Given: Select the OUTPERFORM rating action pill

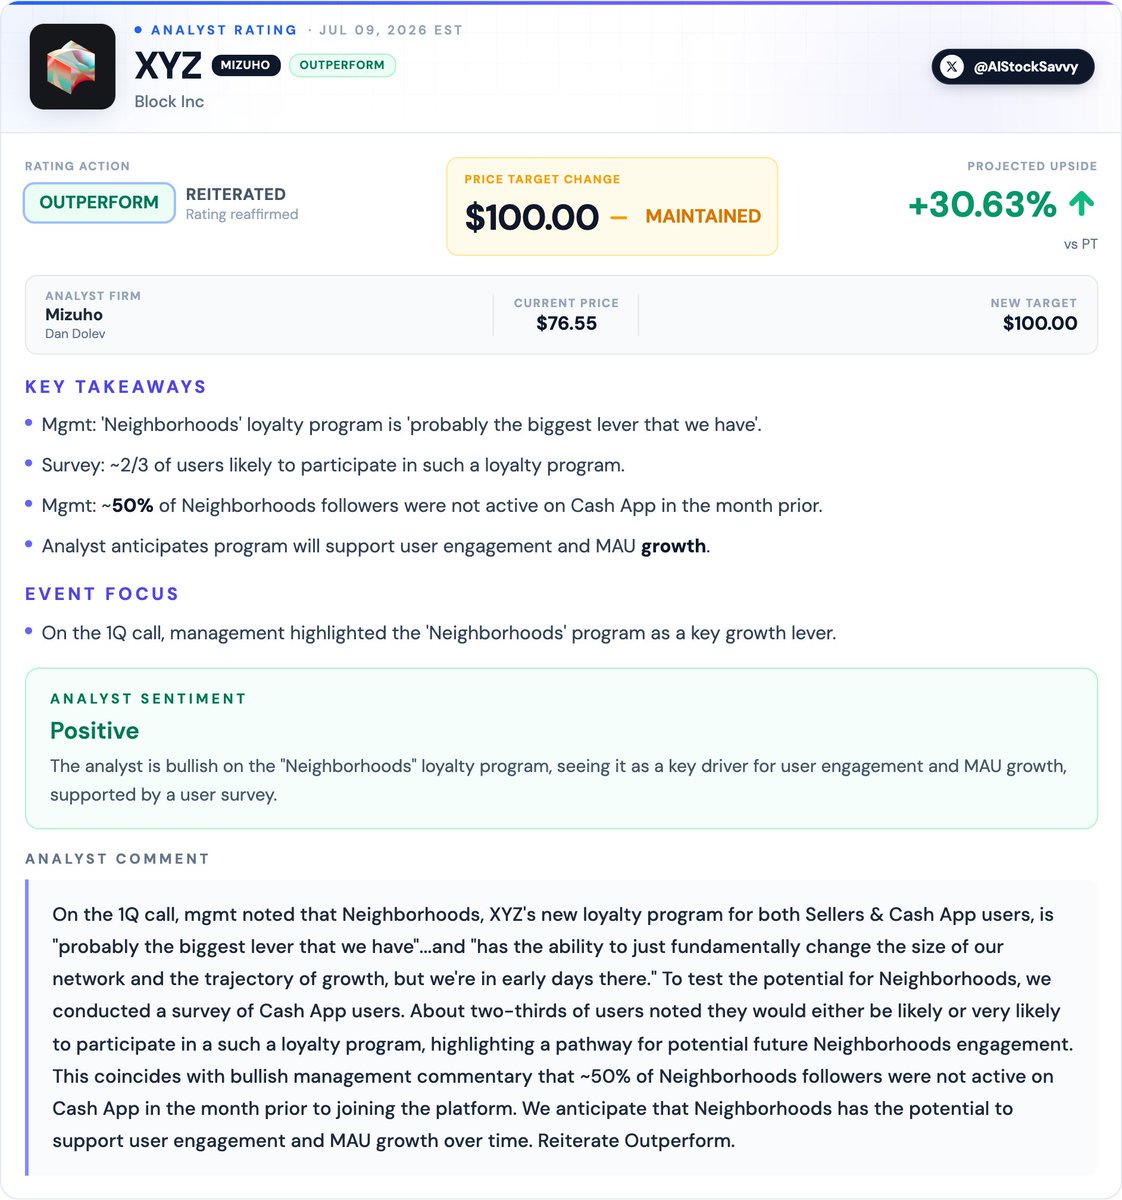Looking at the screenshot, I should [x=99, y=202].
